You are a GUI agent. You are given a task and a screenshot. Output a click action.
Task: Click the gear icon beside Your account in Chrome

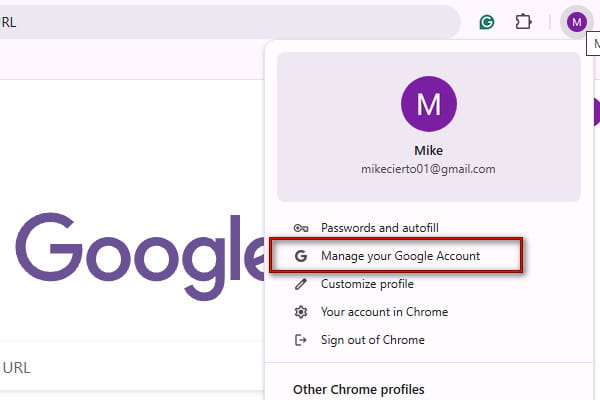[301, 312]
